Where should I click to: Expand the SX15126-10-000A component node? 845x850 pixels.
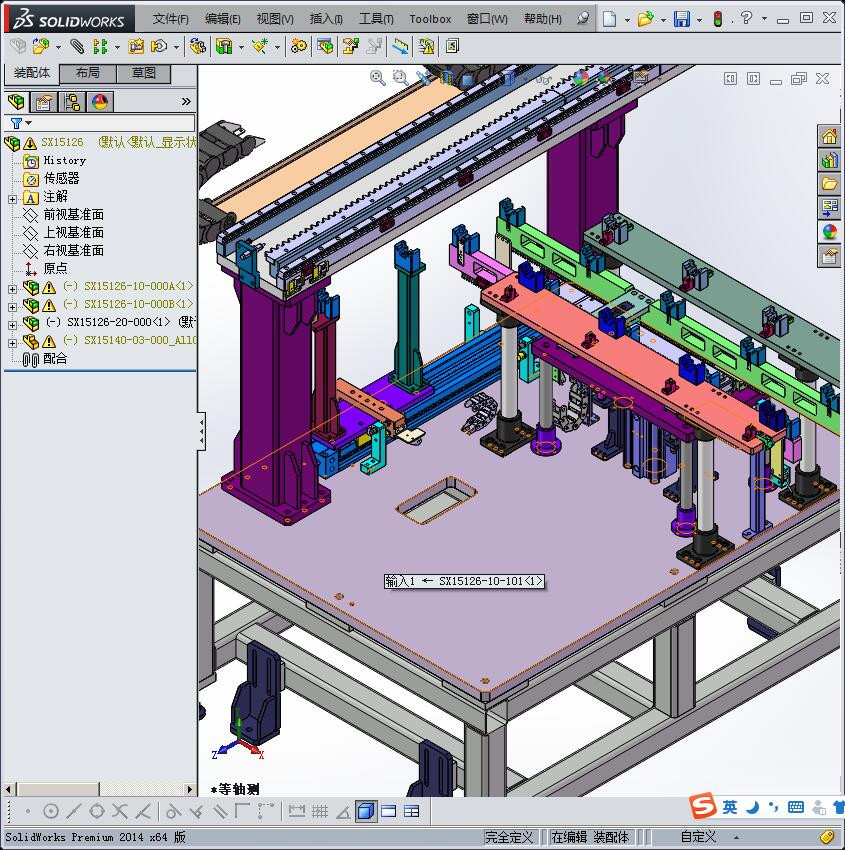pos(11,289)
